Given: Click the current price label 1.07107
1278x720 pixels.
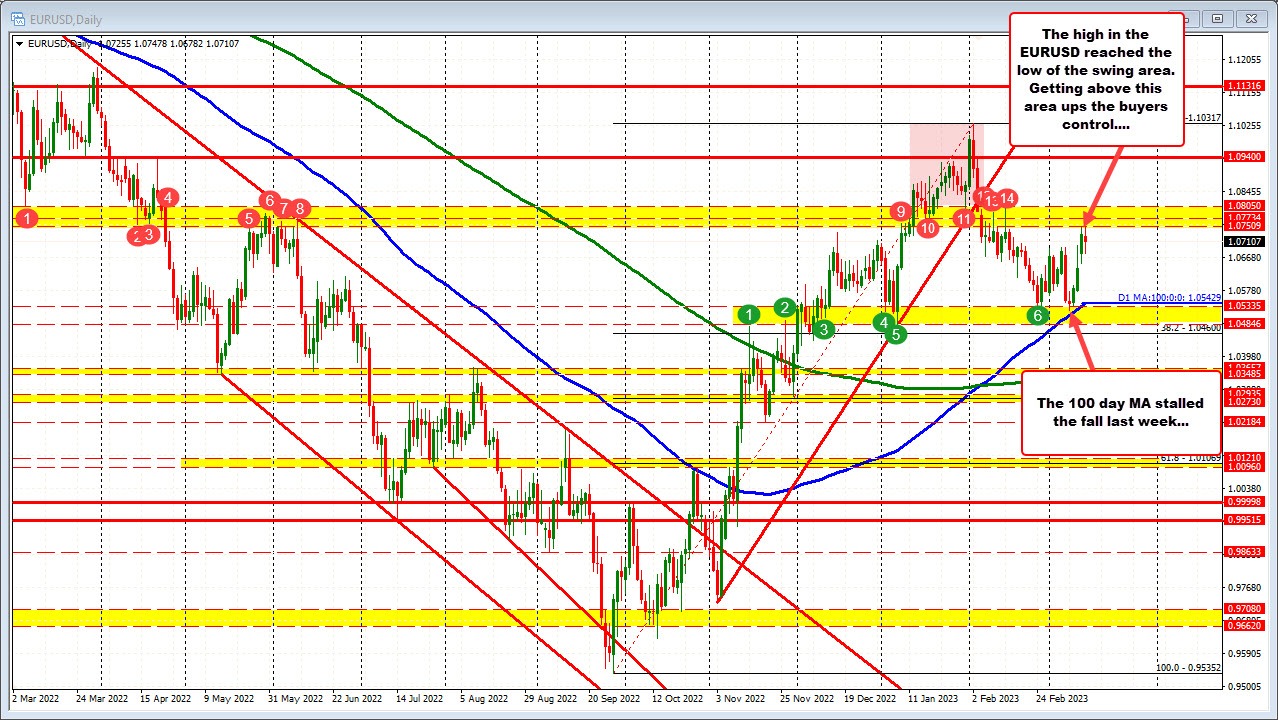Looking at the screenshot, I should pos(1246,241).
